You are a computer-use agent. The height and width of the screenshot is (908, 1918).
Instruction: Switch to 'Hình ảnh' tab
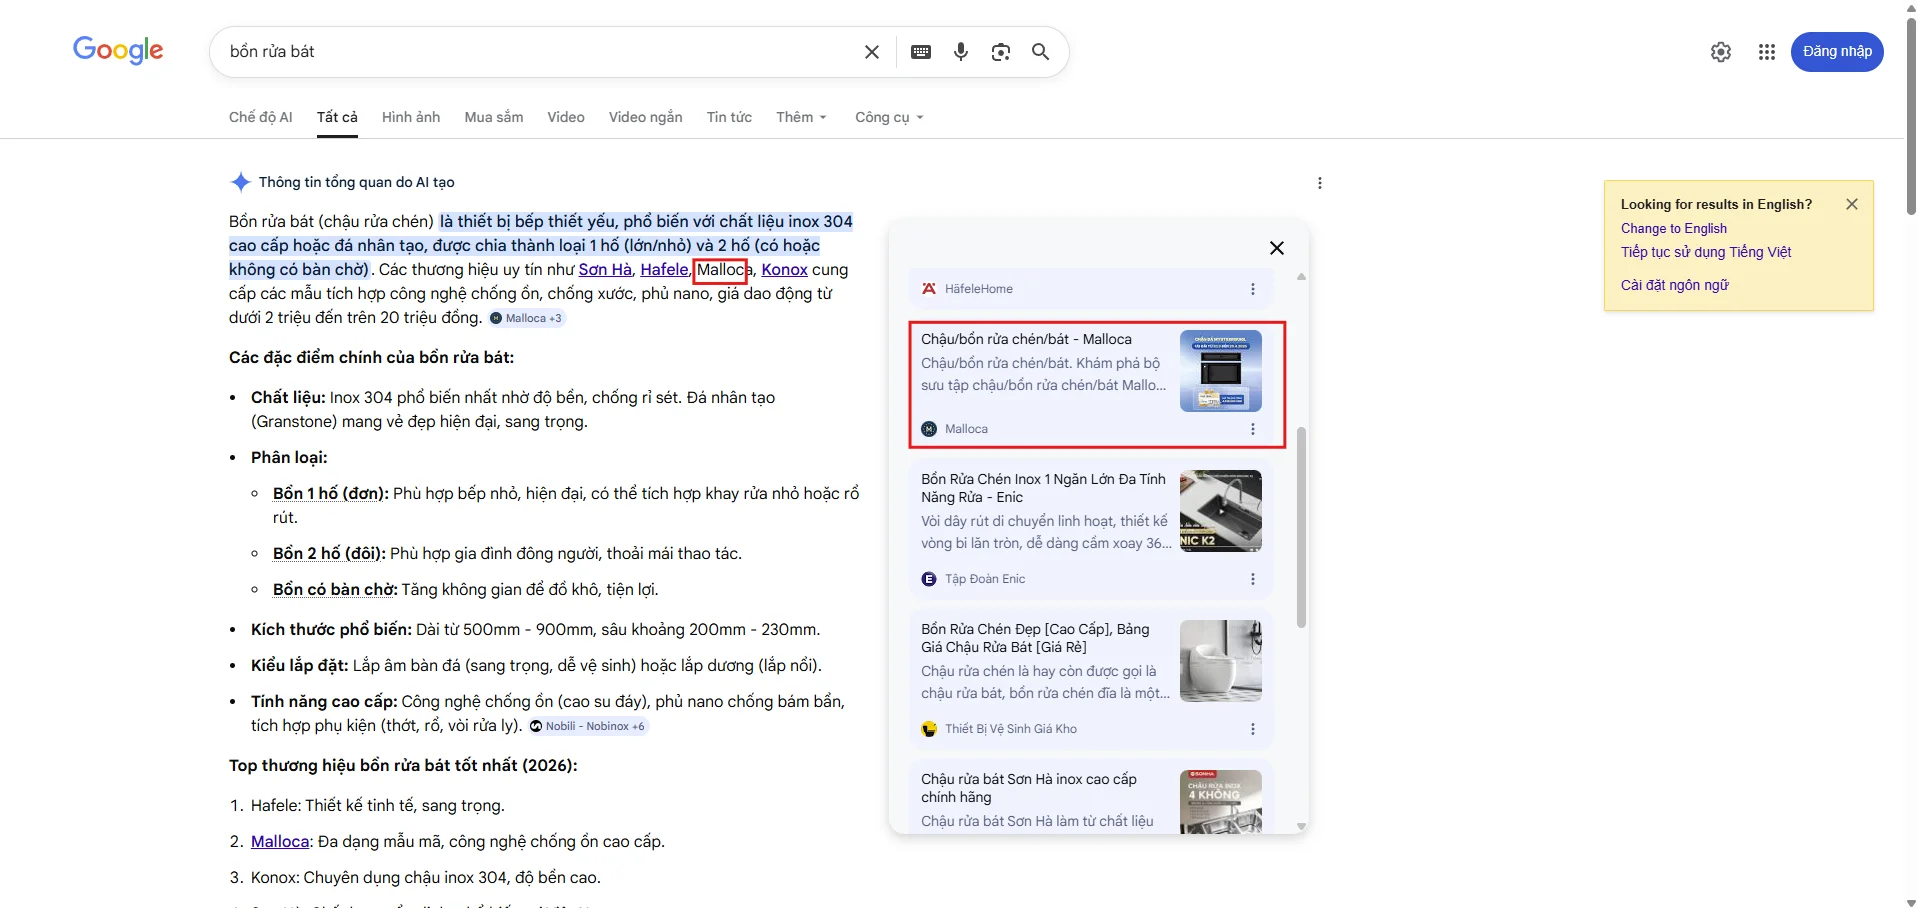click(x=411, y=117)
